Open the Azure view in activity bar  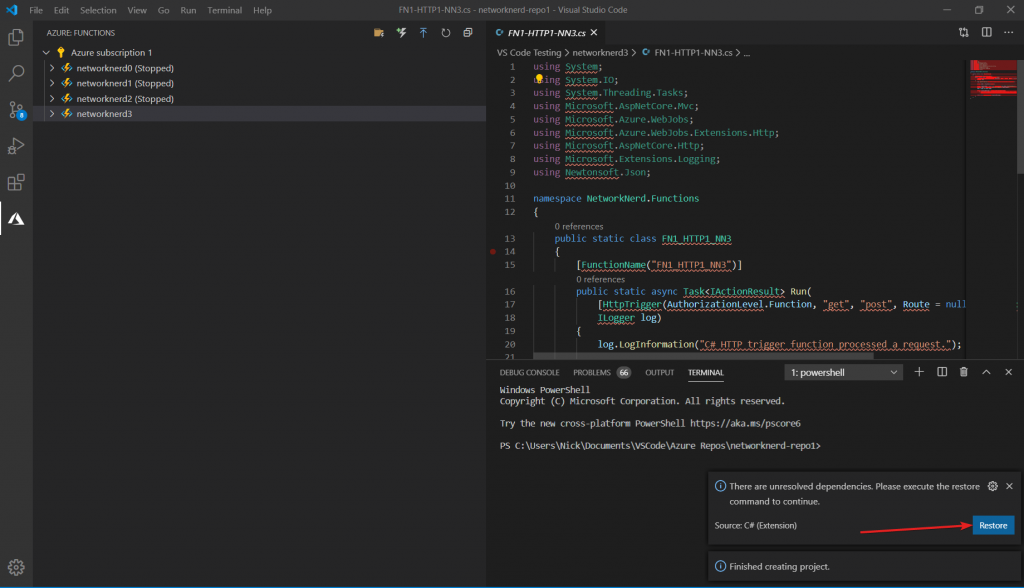point(16,219)
